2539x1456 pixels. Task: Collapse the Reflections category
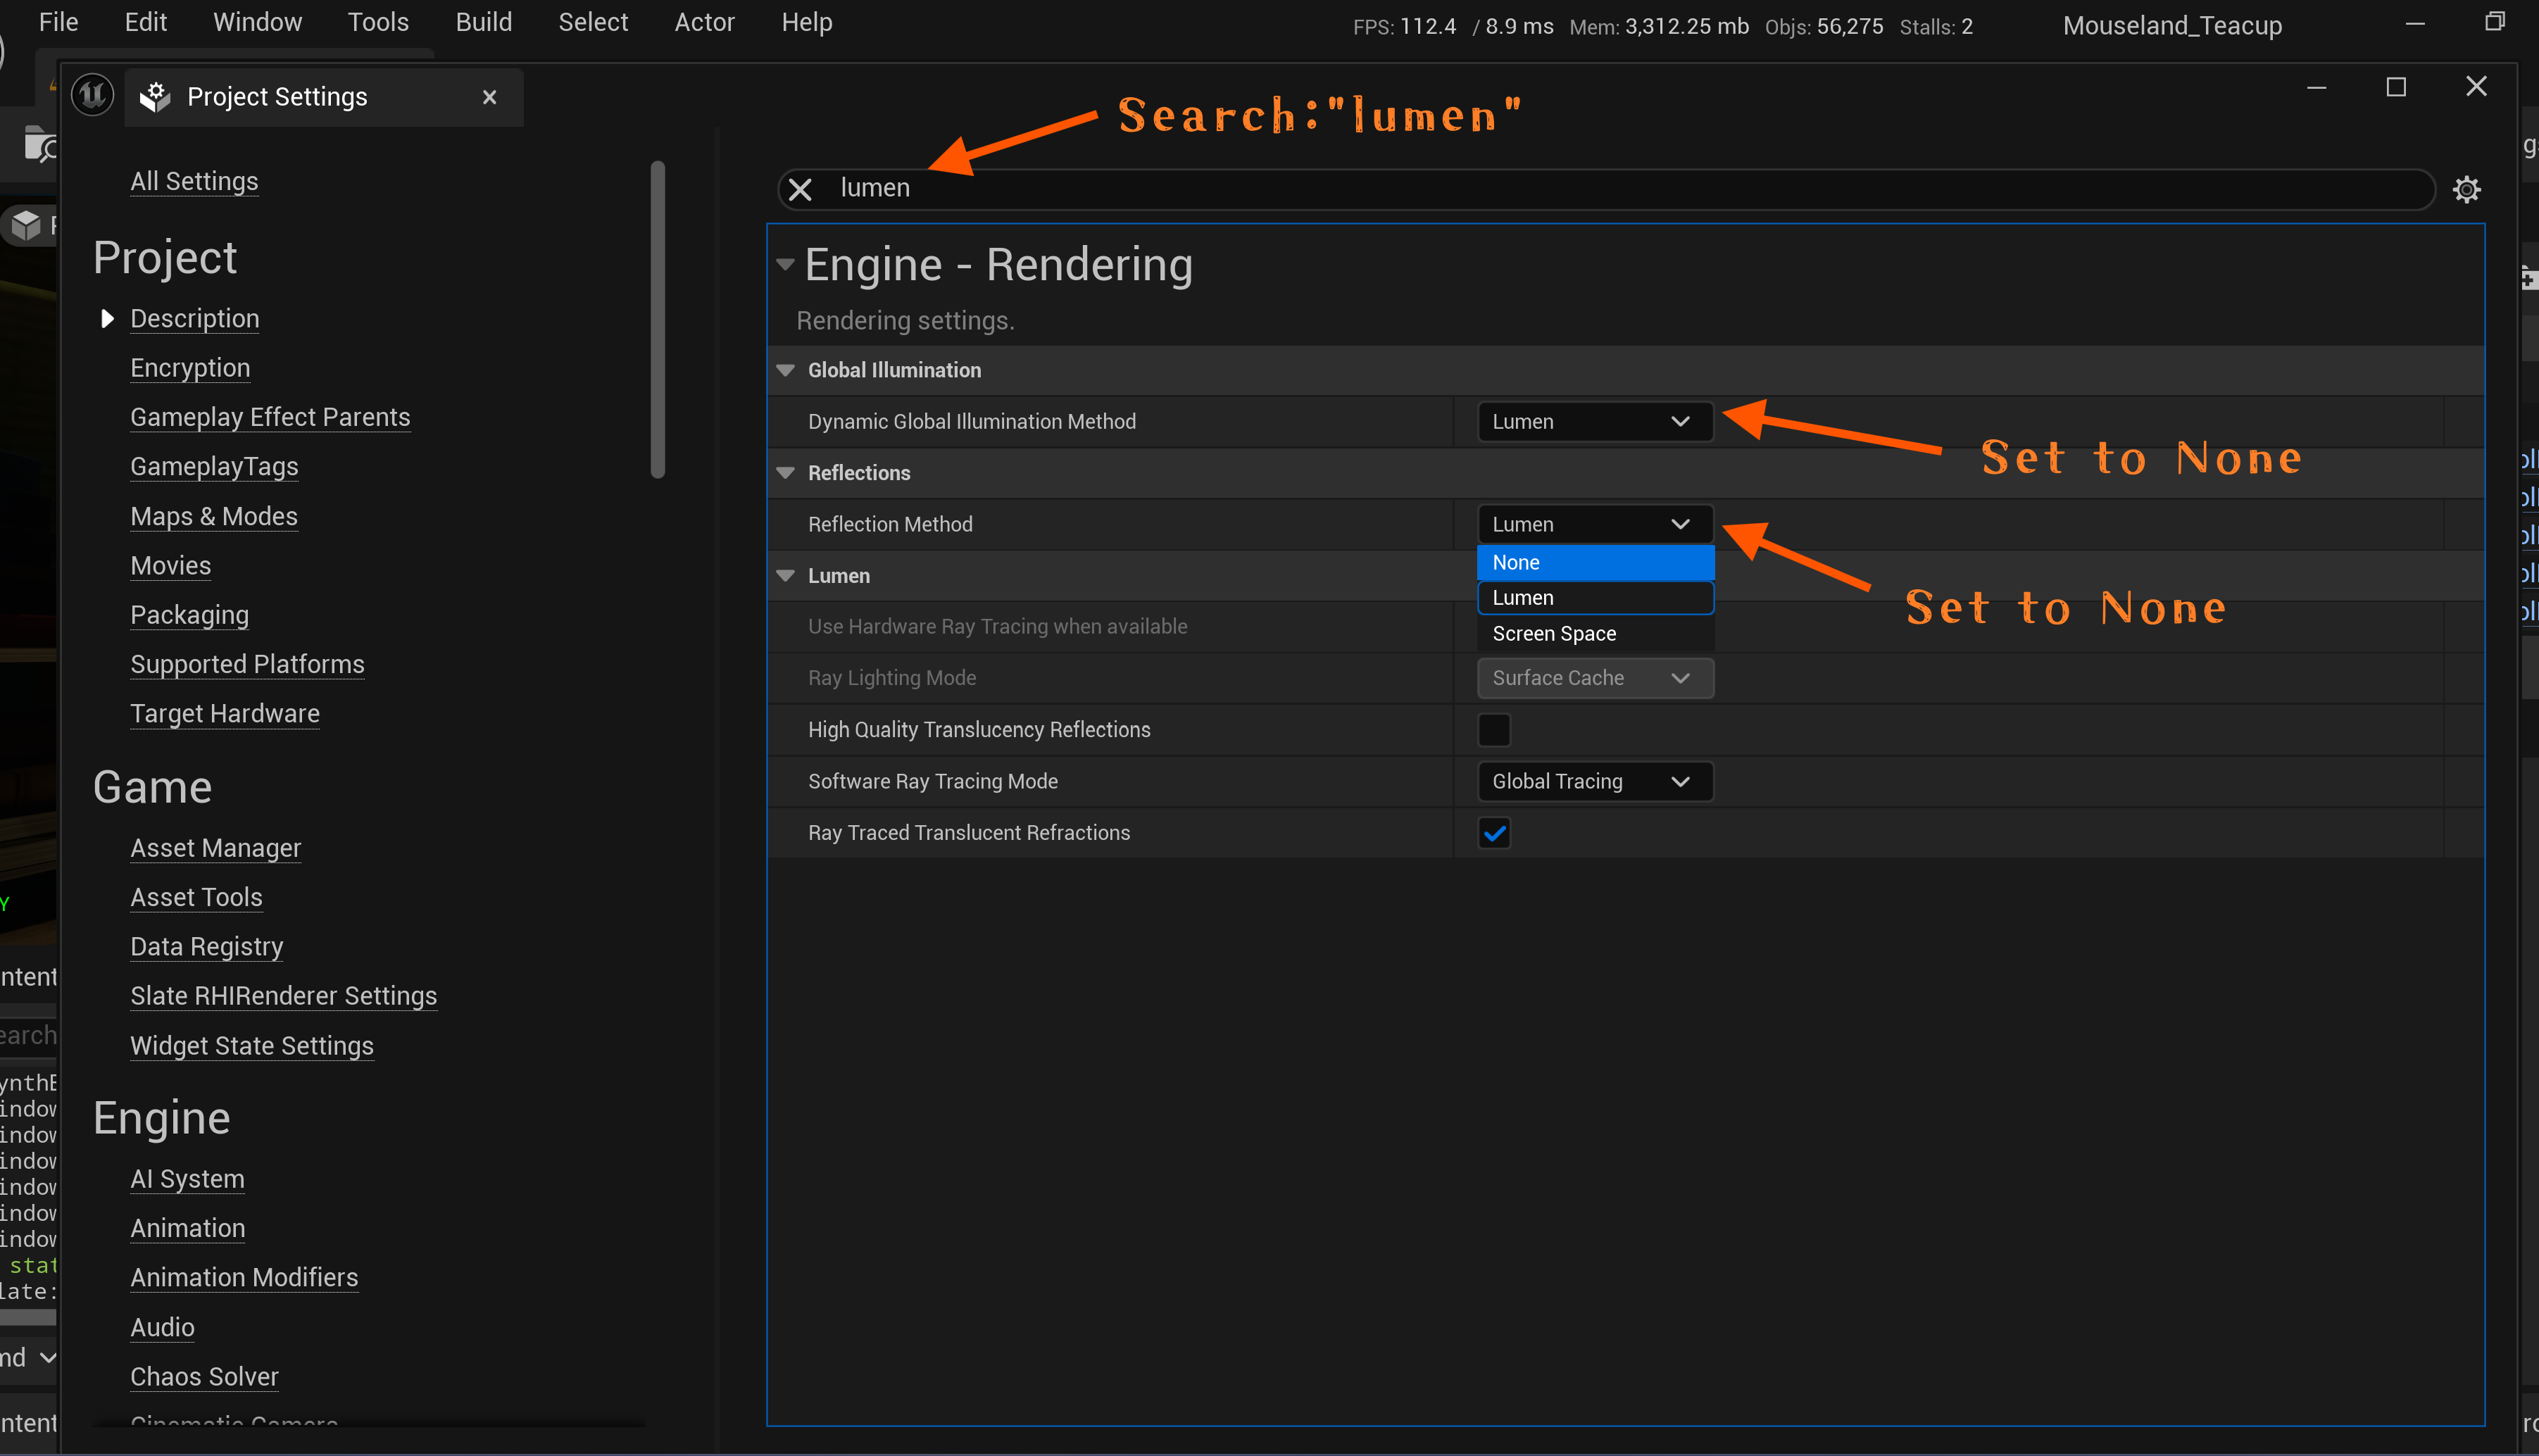tap(786, 473)
